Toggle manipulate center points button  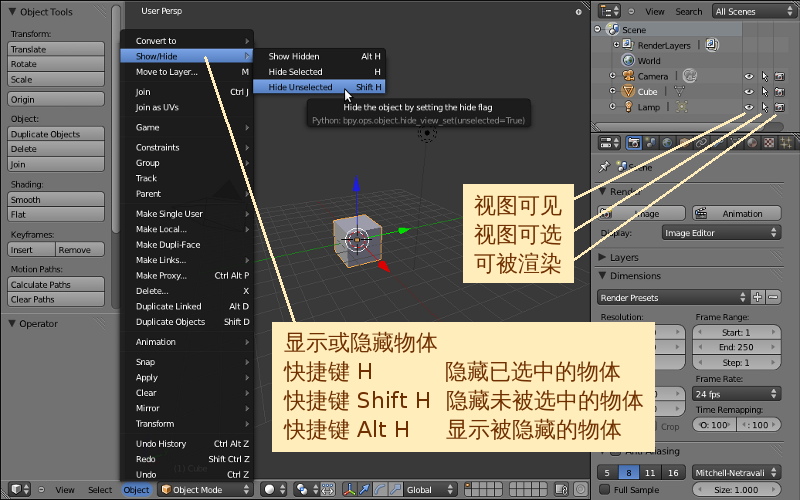coord(328,489)
